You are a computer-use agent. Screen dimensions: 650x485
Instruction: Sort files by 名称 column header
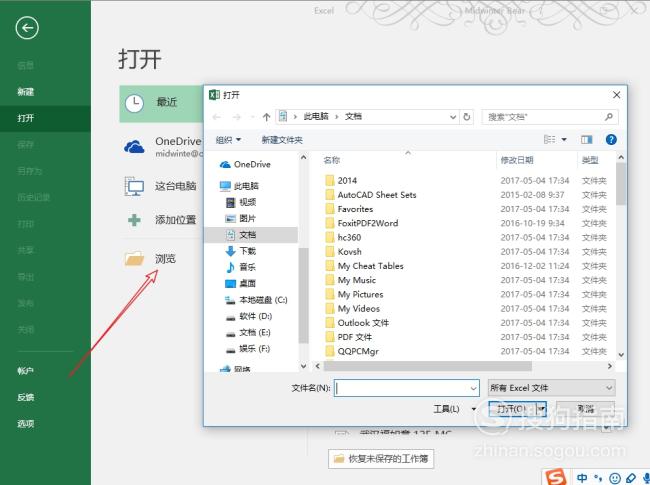coord(332,160)
